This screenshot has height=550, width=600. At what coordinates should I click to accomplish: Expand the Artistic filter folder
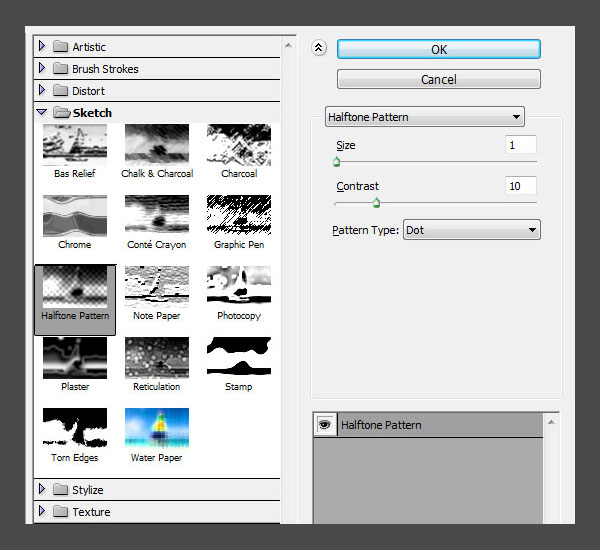tap(42, 47)
